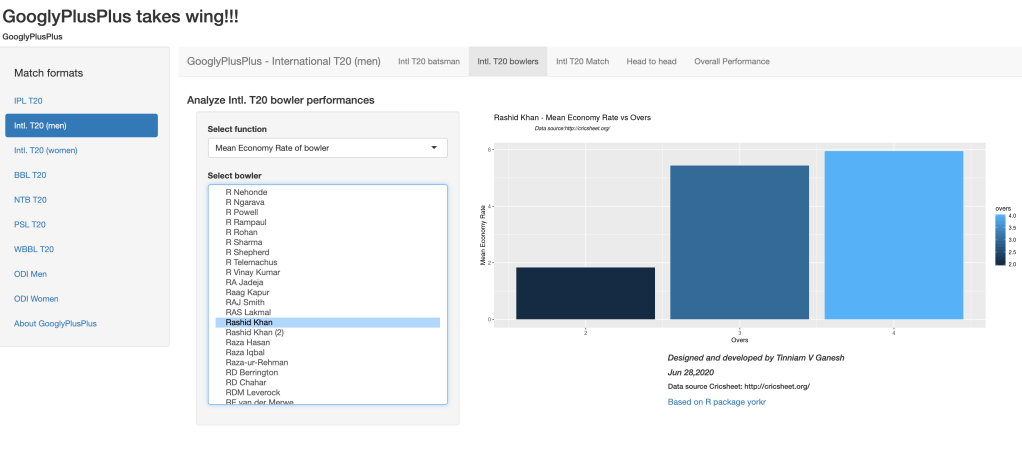Open the Select function dropdown arrow
Viewport: 1022px width, 466px height.
[x=434, y=148]
